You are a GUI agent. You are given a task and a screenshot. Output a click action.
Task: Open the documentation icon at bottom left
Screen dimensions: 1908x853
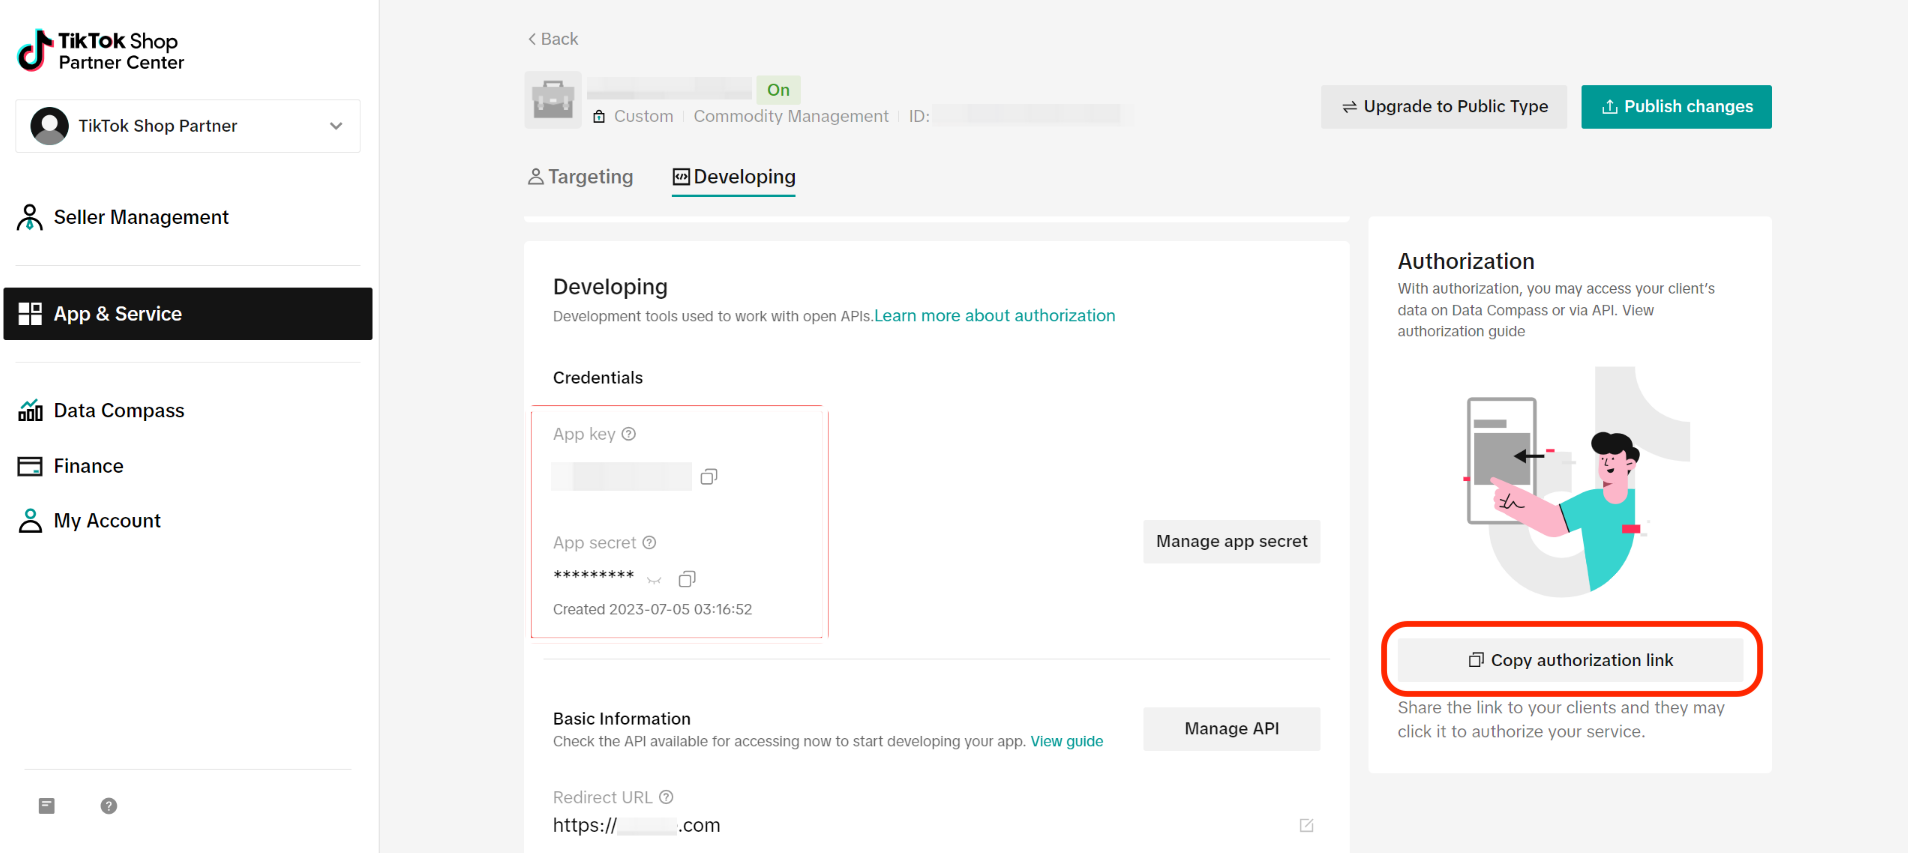(x=45, y=806)
